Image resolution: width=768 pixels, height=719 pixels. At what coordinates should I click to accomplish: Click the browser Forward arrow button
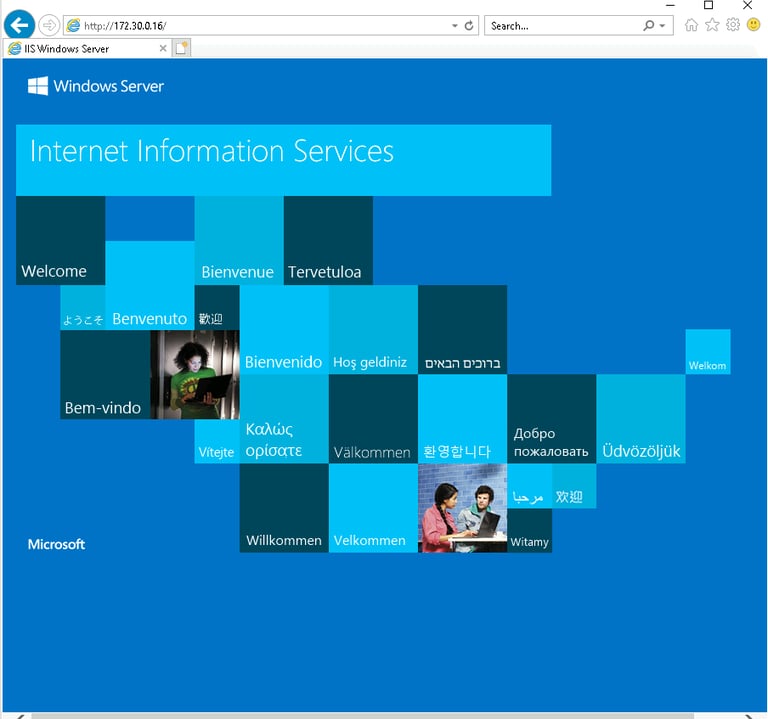tap(49, 25)
